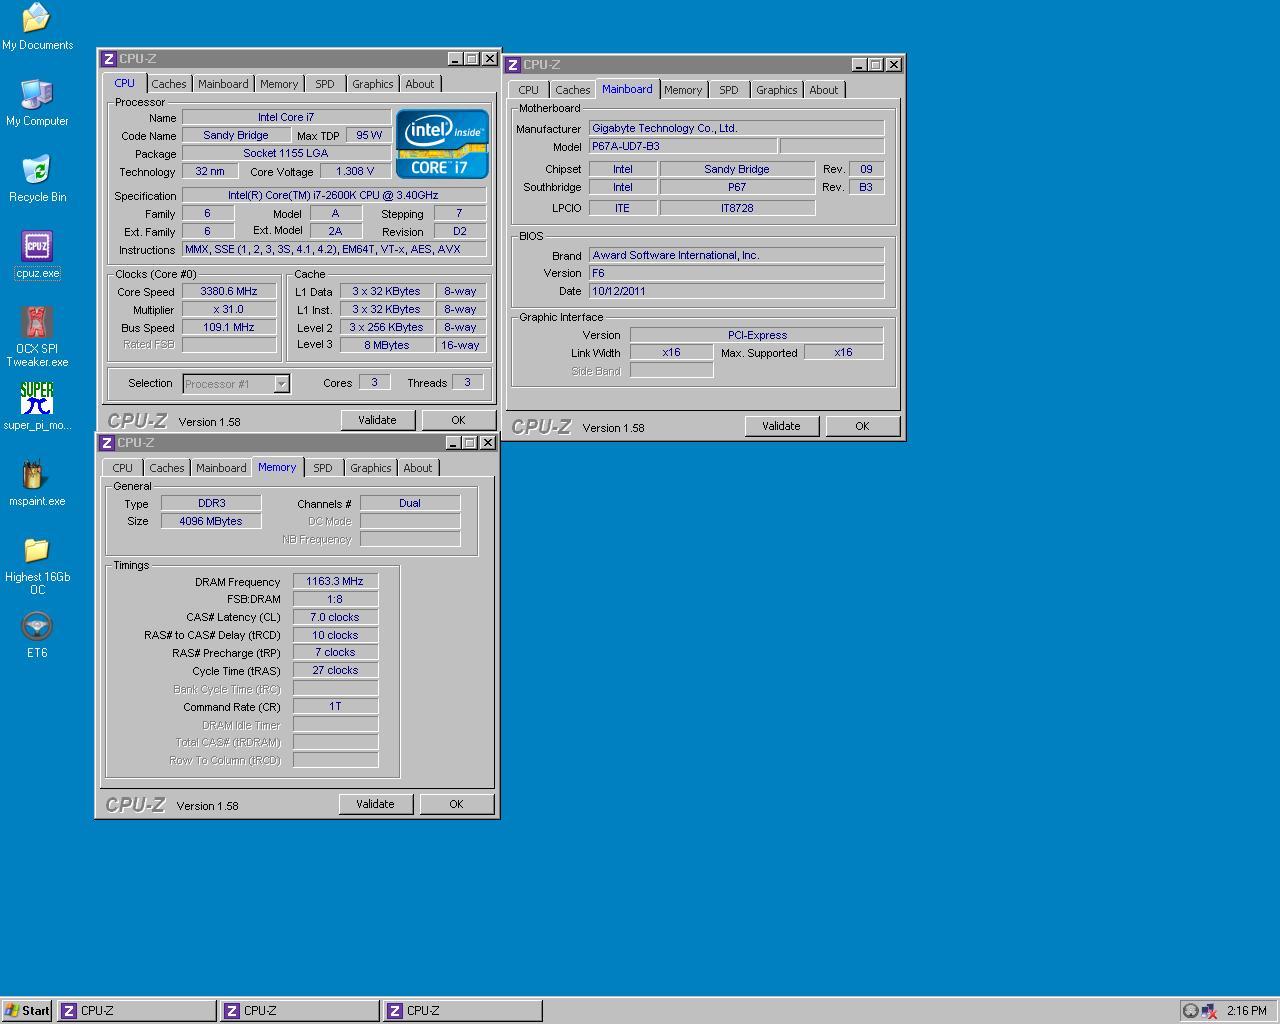
Task: Click the CAS# Latency 7.0 clocks value
Action: pyautogui.click(x=335, y=617)
